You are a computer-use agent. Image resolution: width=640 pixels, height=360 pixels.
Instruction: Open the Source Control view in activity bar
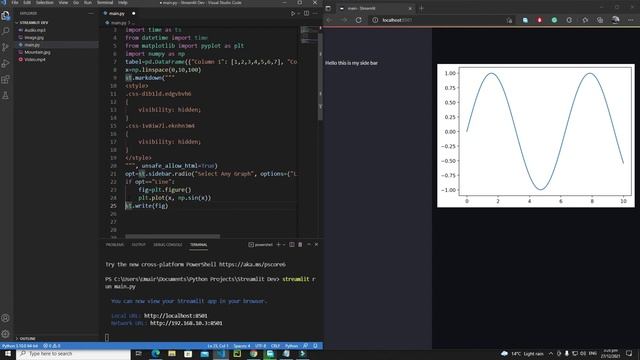(6, 47)
